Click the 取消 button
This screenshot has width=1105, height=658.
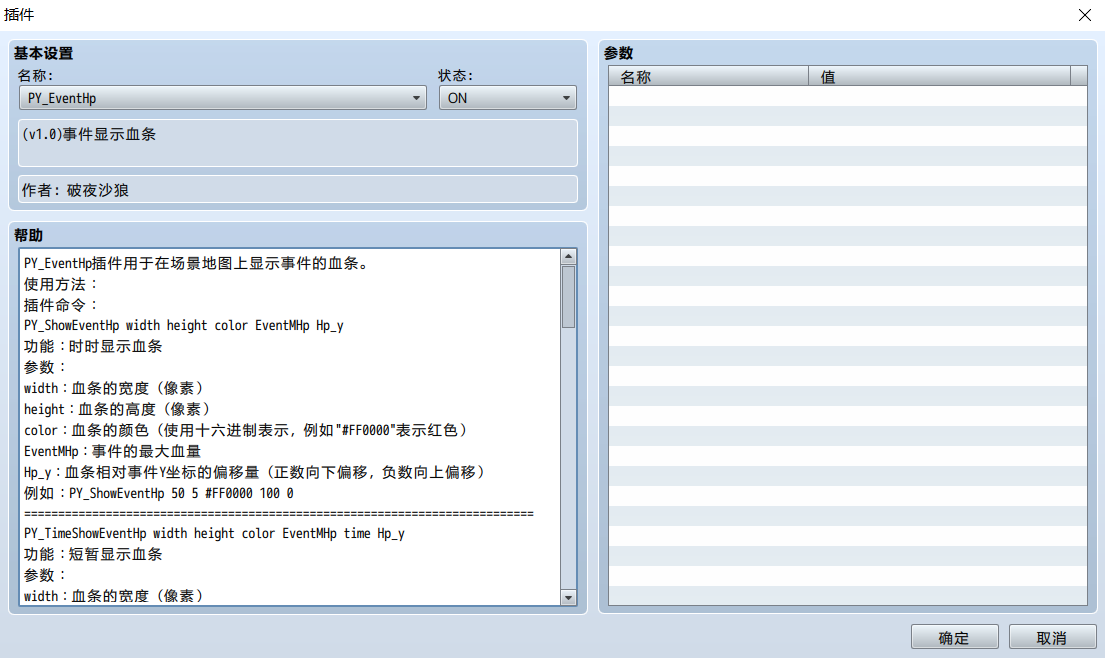pyautogui.click(x=1052, y=638)
